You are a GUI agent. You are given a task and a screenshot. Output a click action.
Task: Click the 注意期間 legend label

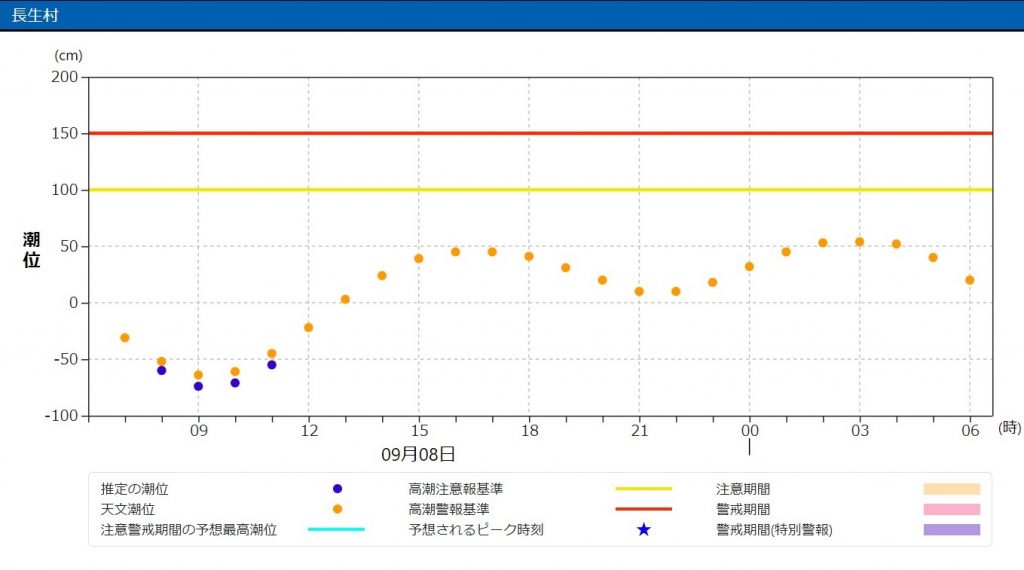tap(743, 488)
